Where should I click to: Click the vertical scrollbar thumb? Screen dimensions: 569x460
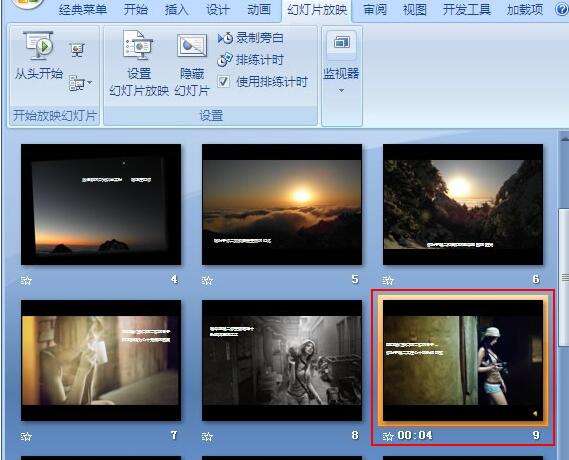[564, 277]
